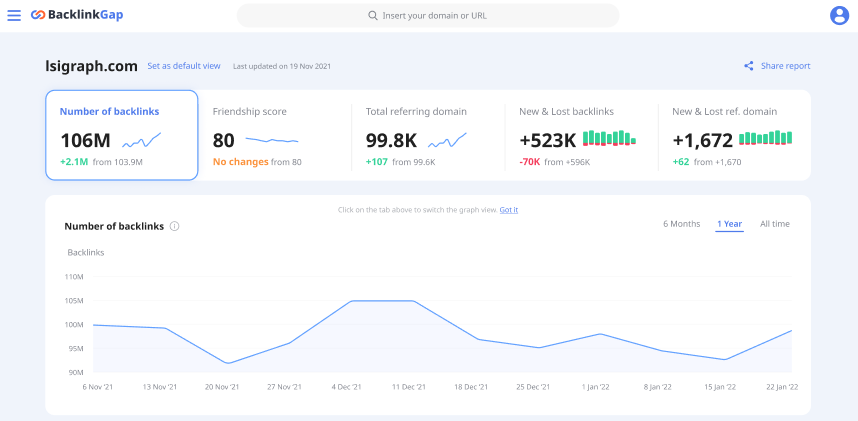This screenshot has width=858, height=421.
Task: Open the user profile avatar
Action: 839,15
